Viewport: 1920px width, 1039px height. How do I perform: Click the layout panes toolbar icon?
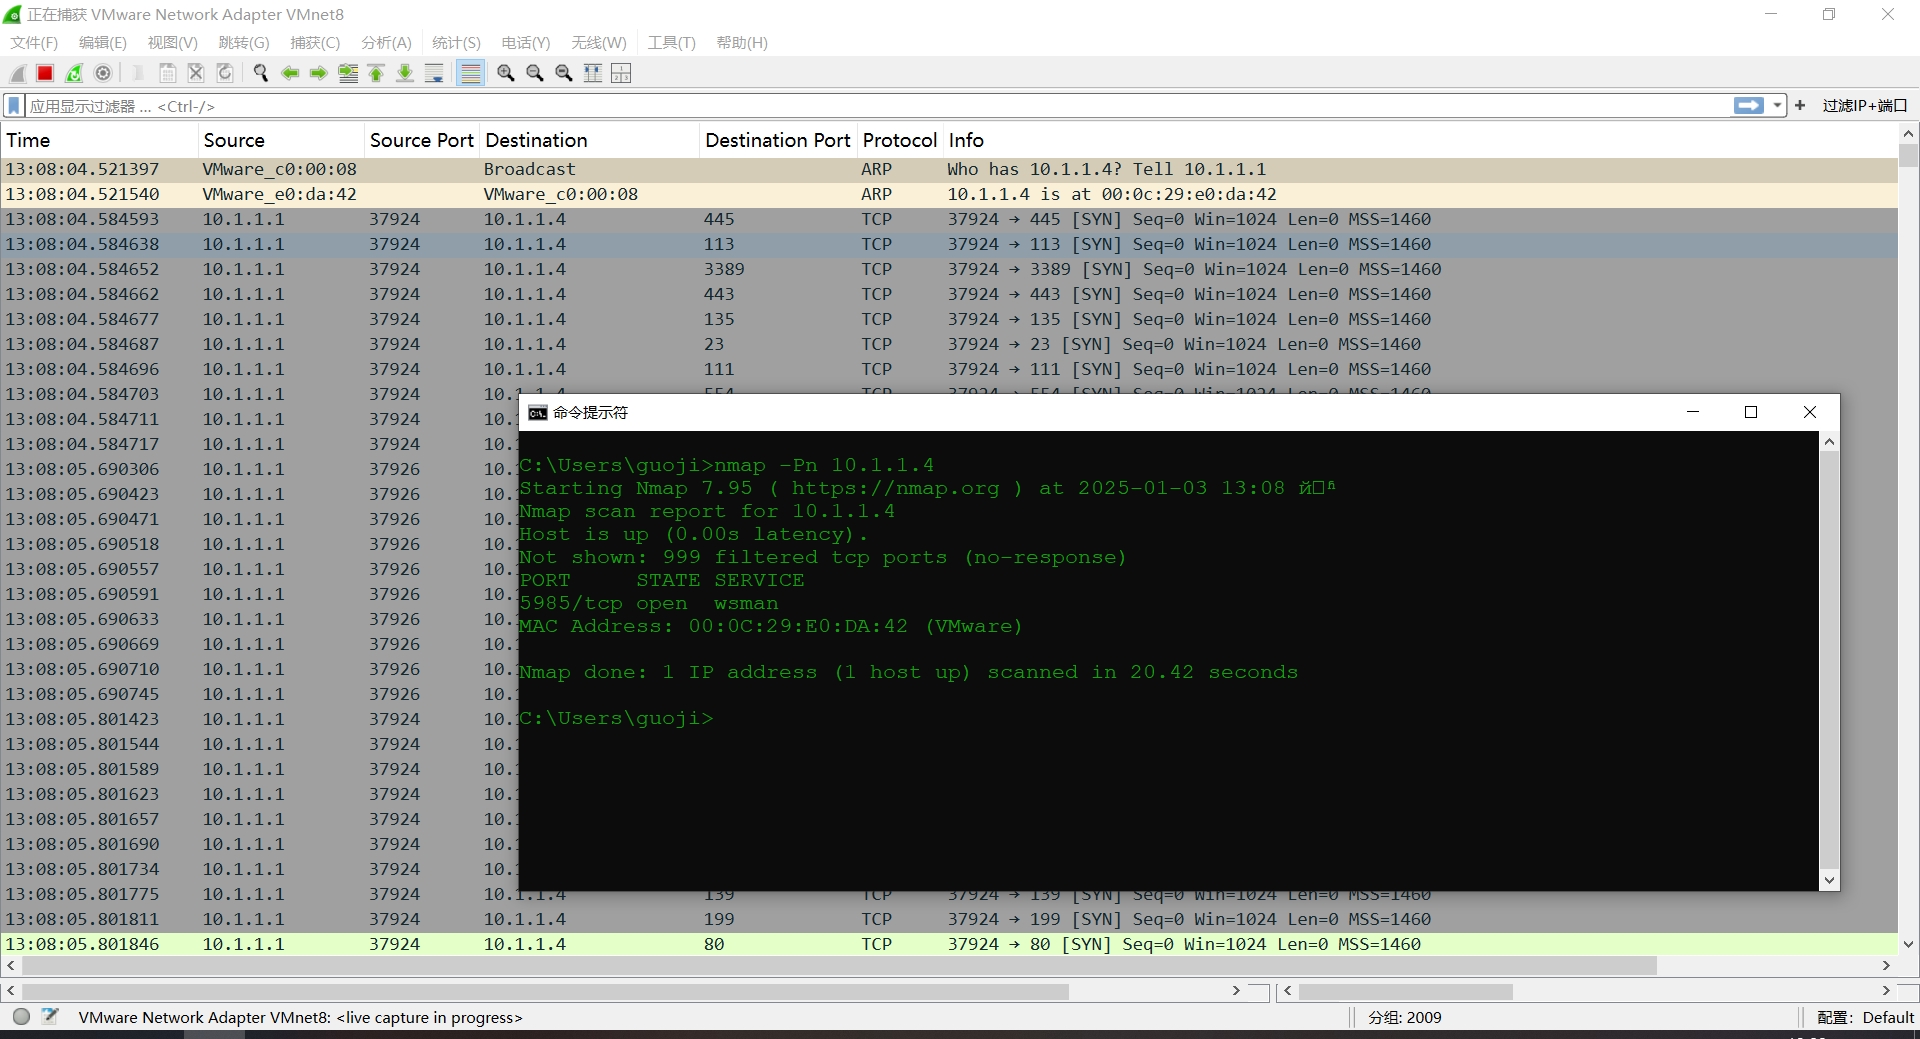pyautogui.click(x=621, y=73)
